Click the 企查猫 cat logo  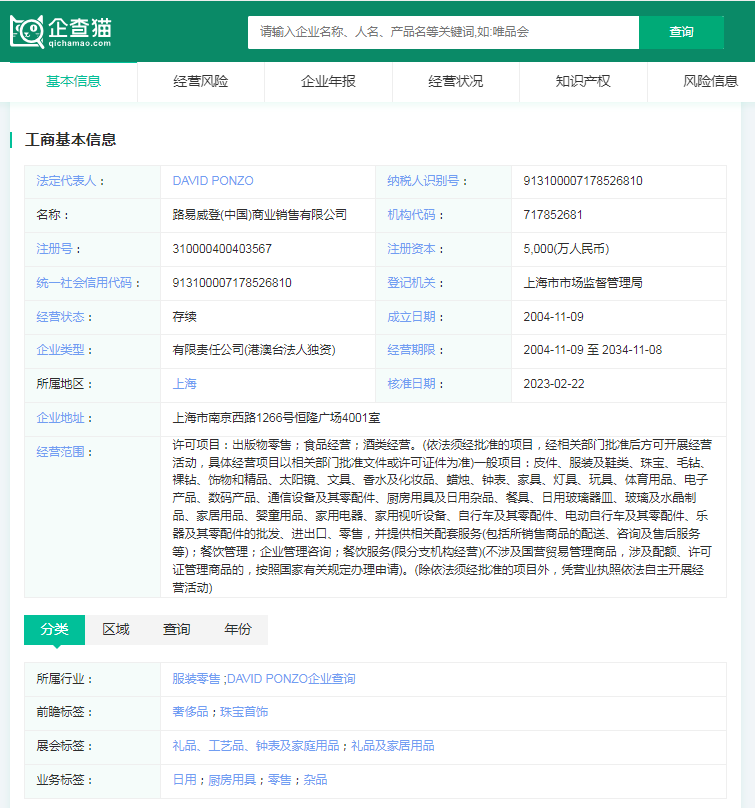60,32
